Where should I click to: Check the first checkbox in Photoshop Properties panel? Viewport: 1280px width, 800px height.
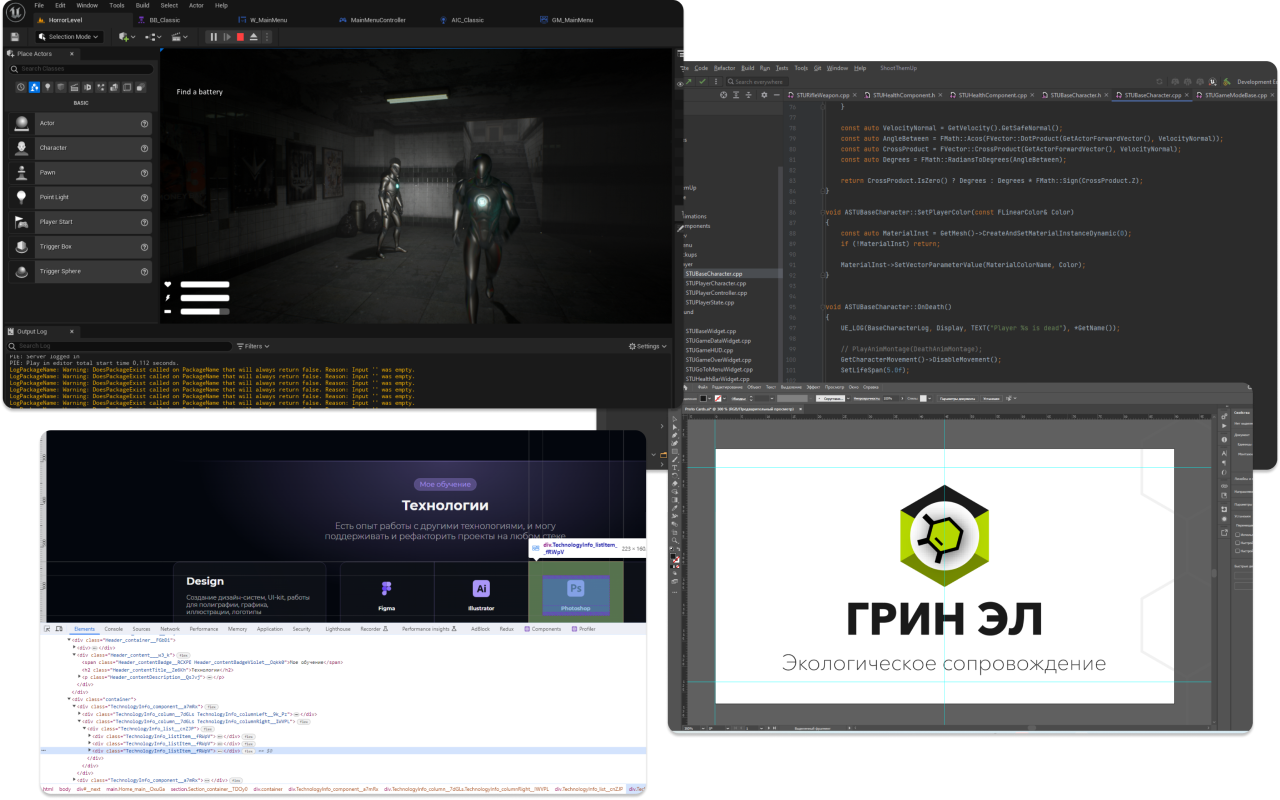pos(1237,535)
